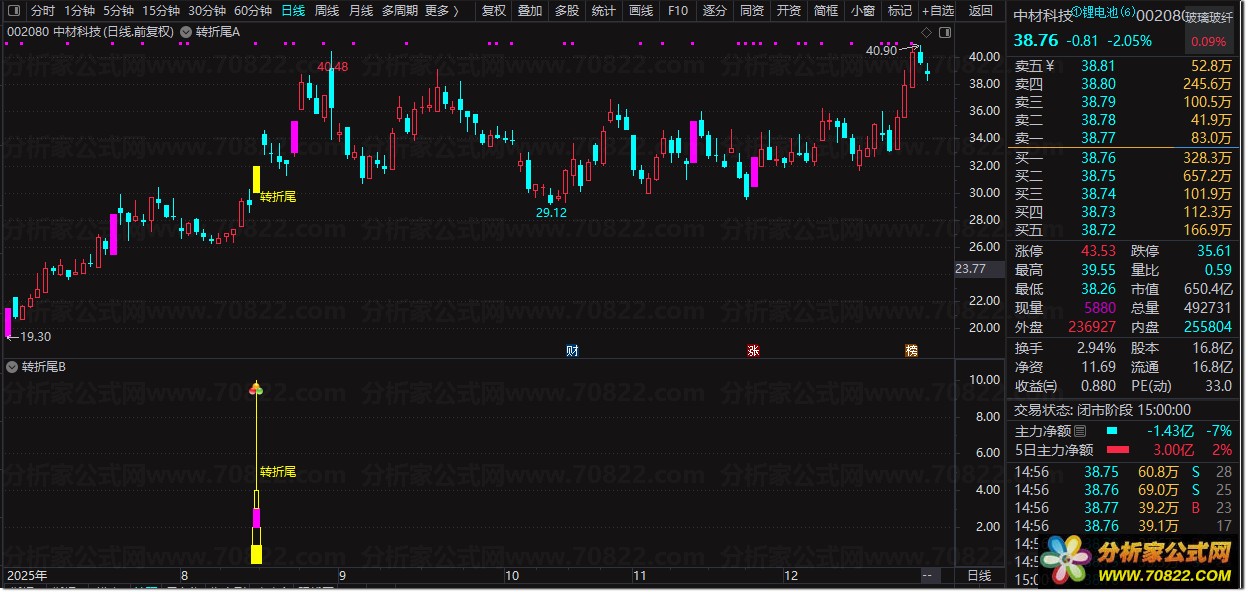Click the ¥ symbol next to 卖五
The height and width of the screenshot is (592, 1248).
[1050, 66]
